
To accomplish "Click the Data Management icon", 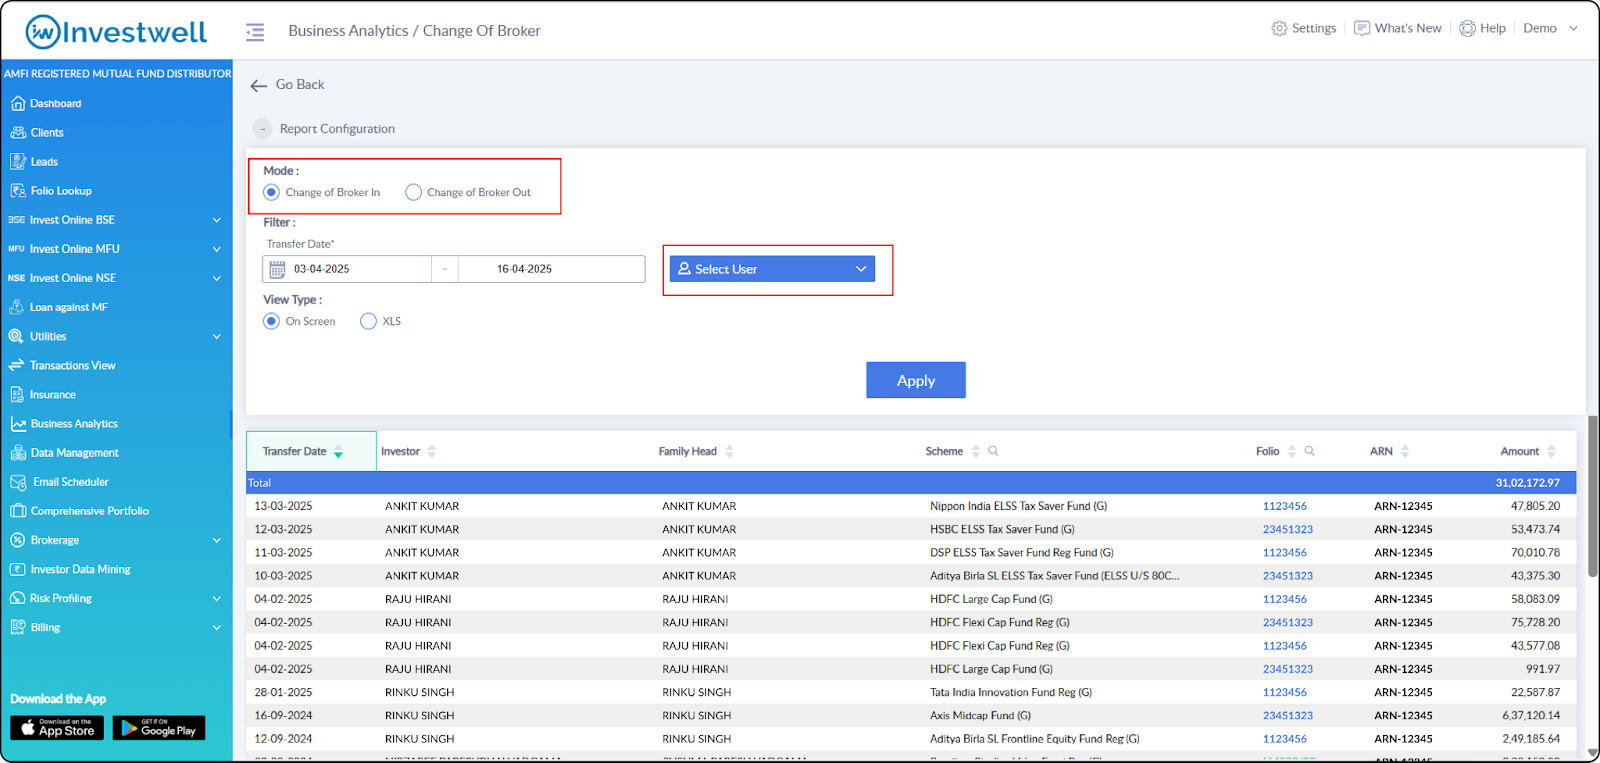I will click(x=18, y=453).
